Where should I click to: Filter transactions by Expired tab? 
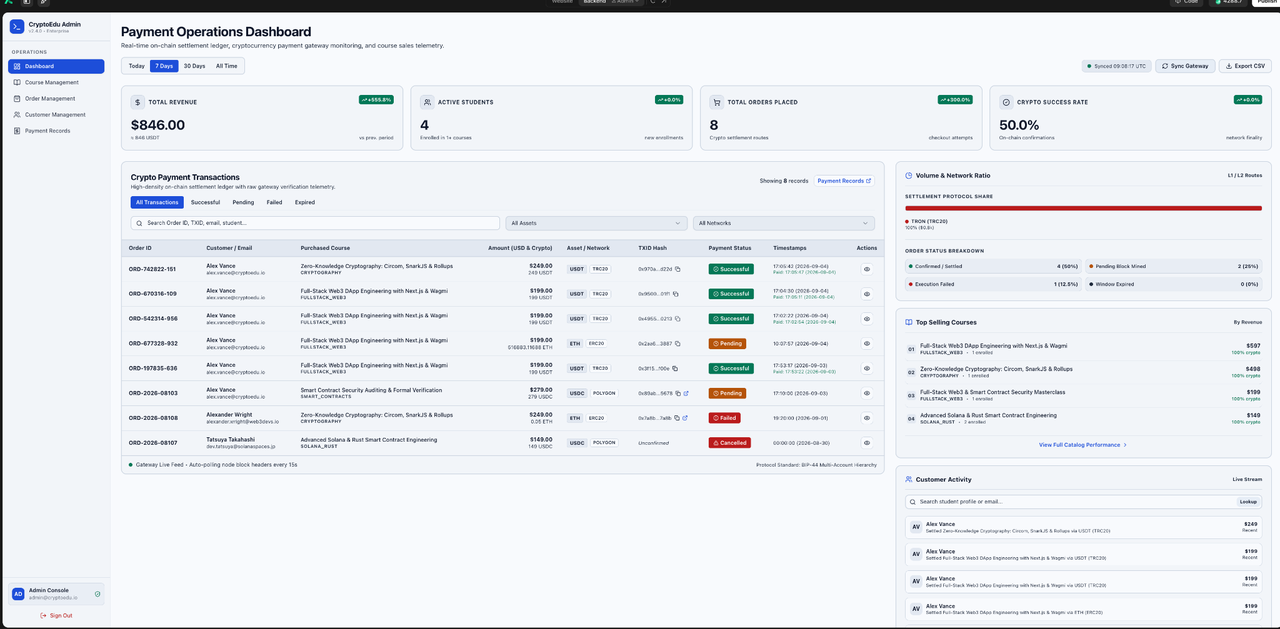click(305, 202)
